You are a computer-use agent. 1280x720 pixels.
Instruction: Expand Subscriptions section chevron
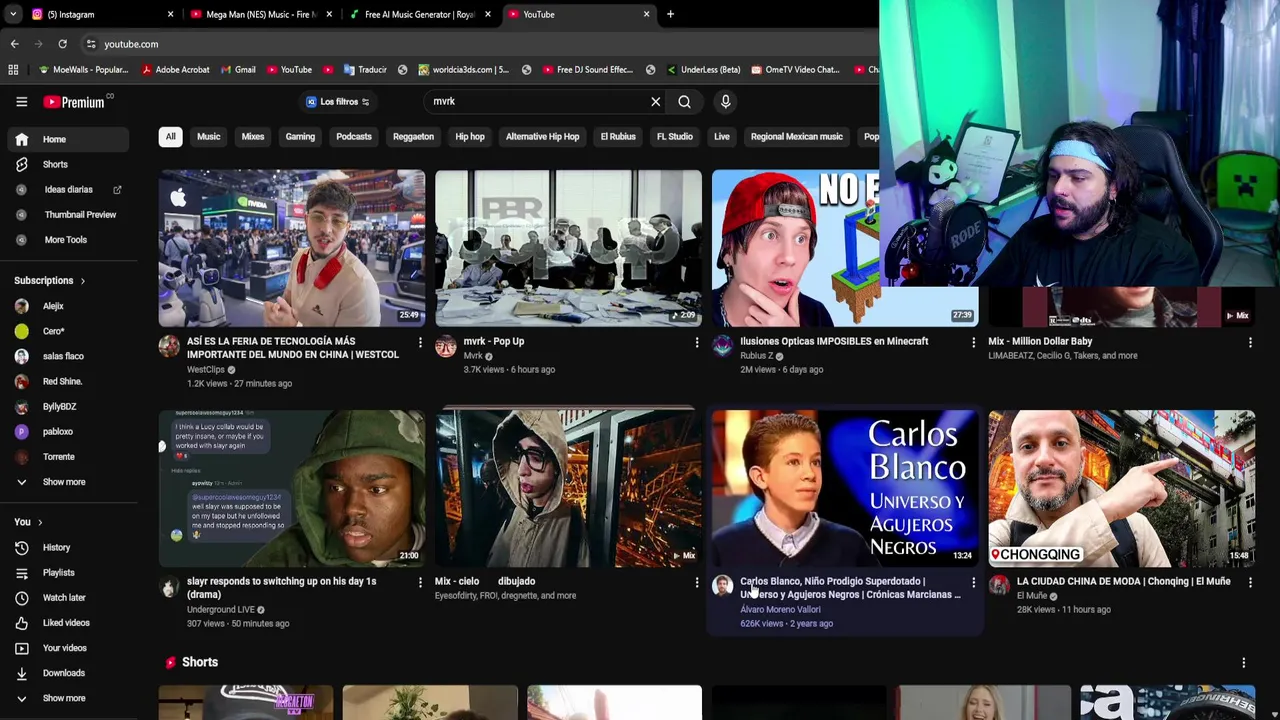click(x=82, y=281)
